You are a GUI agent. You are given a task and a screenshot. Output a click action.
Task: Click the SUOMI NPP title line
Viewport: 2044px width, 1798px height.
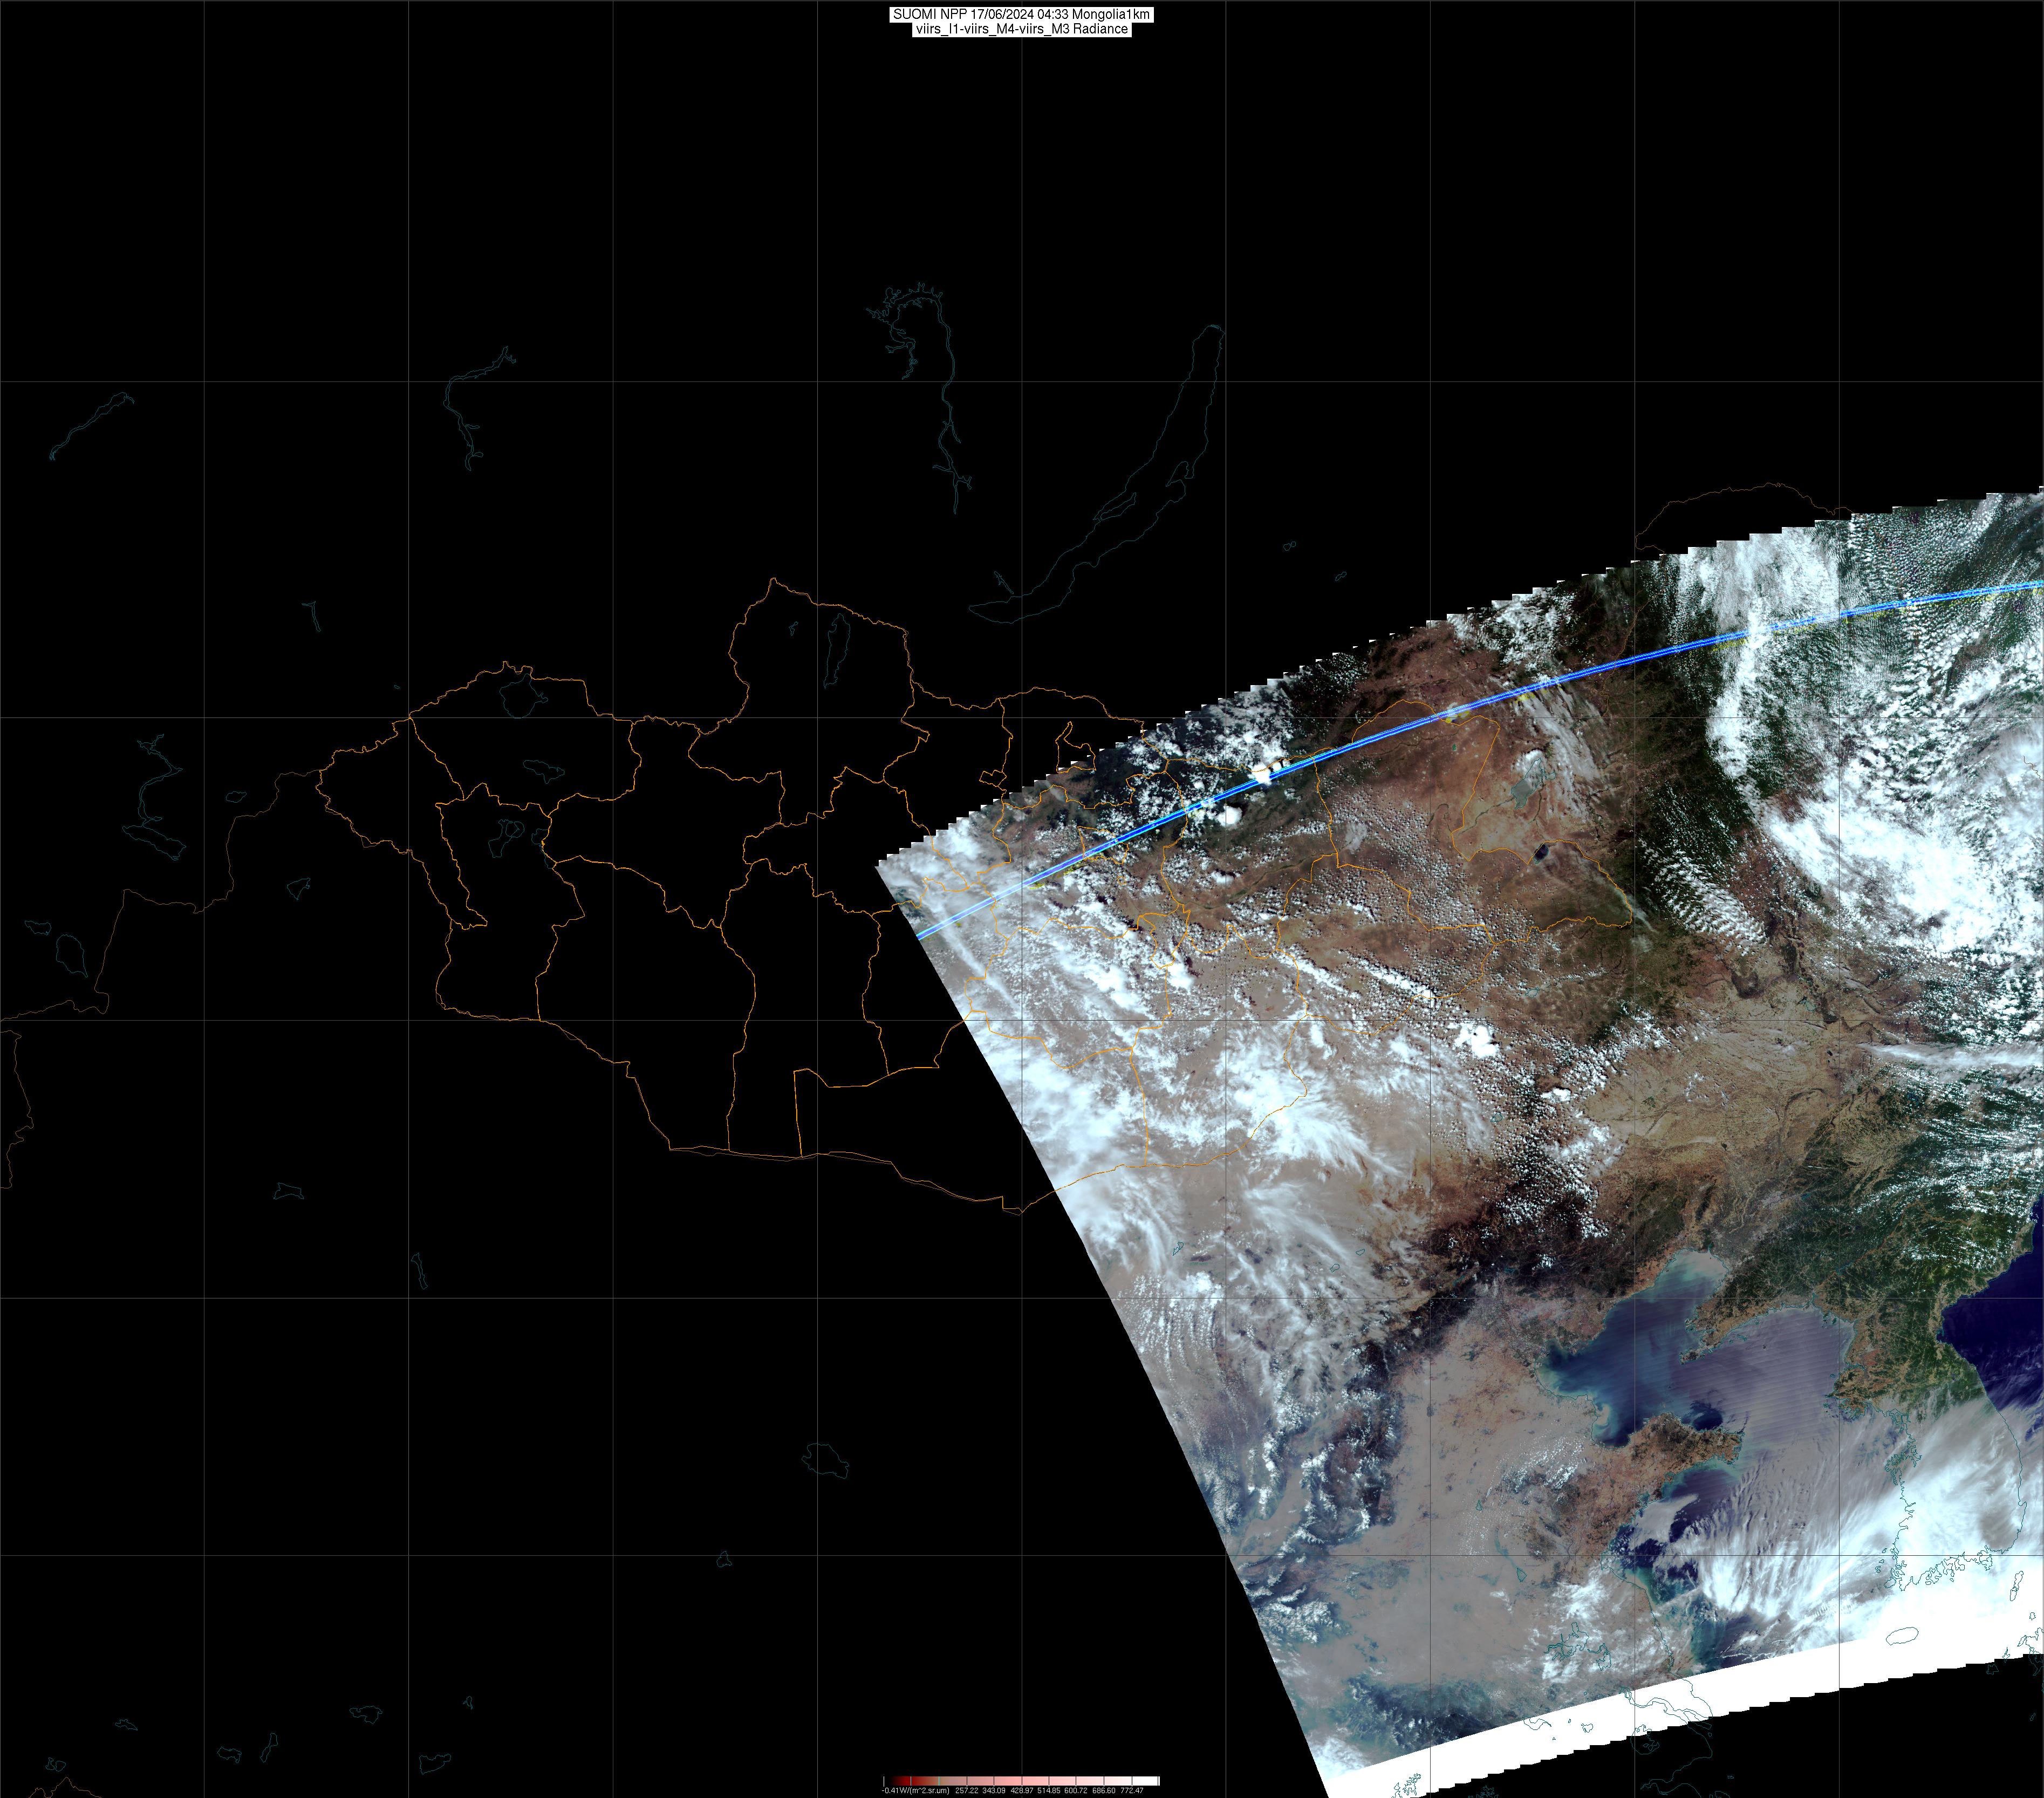pos(1021,15)
